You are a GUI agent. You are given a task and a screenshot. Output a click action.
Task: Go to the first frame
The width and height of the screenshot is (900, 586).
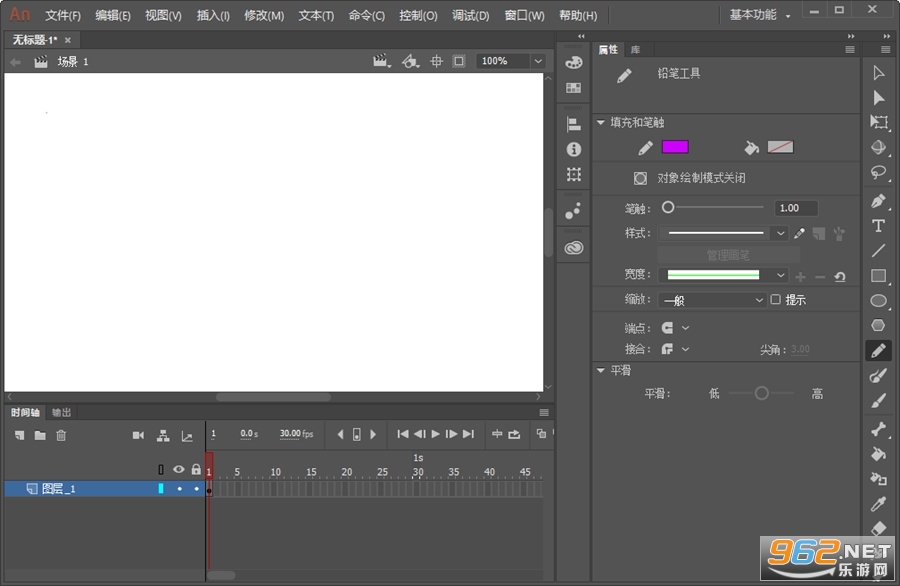click(x=403, y=434)
